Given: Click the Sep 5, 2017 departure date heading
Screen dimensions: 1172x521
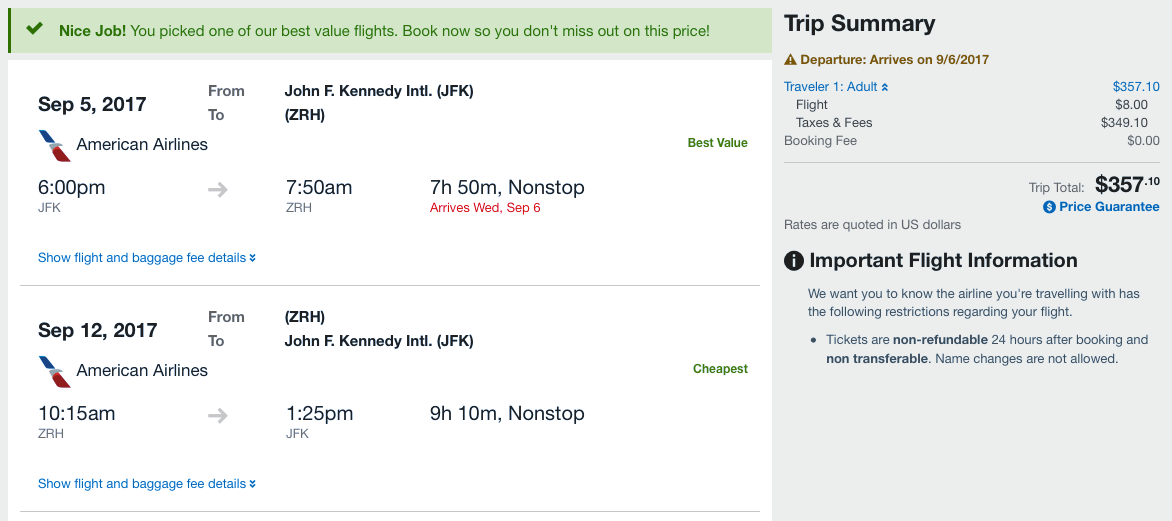Looking at the screenshot, I should coord(92,104).
